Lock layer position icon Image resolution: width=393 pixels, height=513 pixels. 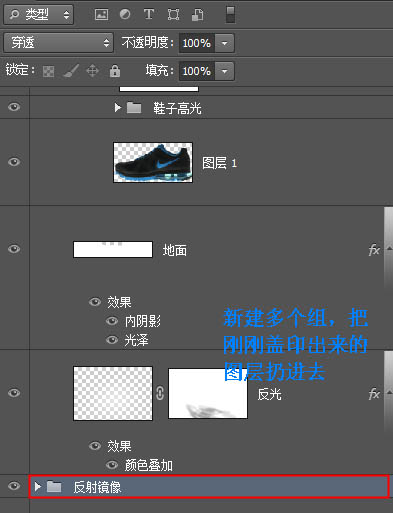pyautogui.click(x=92, y=71)
